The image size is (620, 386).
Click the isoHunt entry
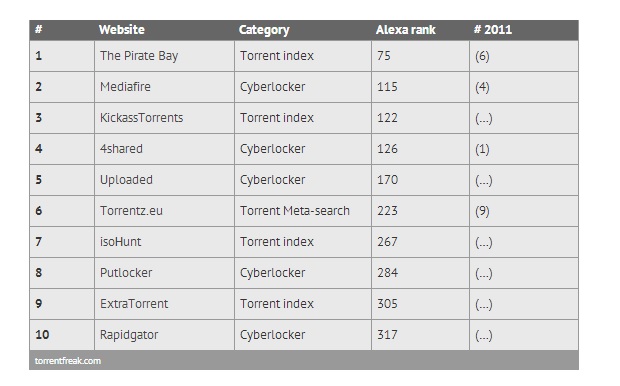coord(121,242)
